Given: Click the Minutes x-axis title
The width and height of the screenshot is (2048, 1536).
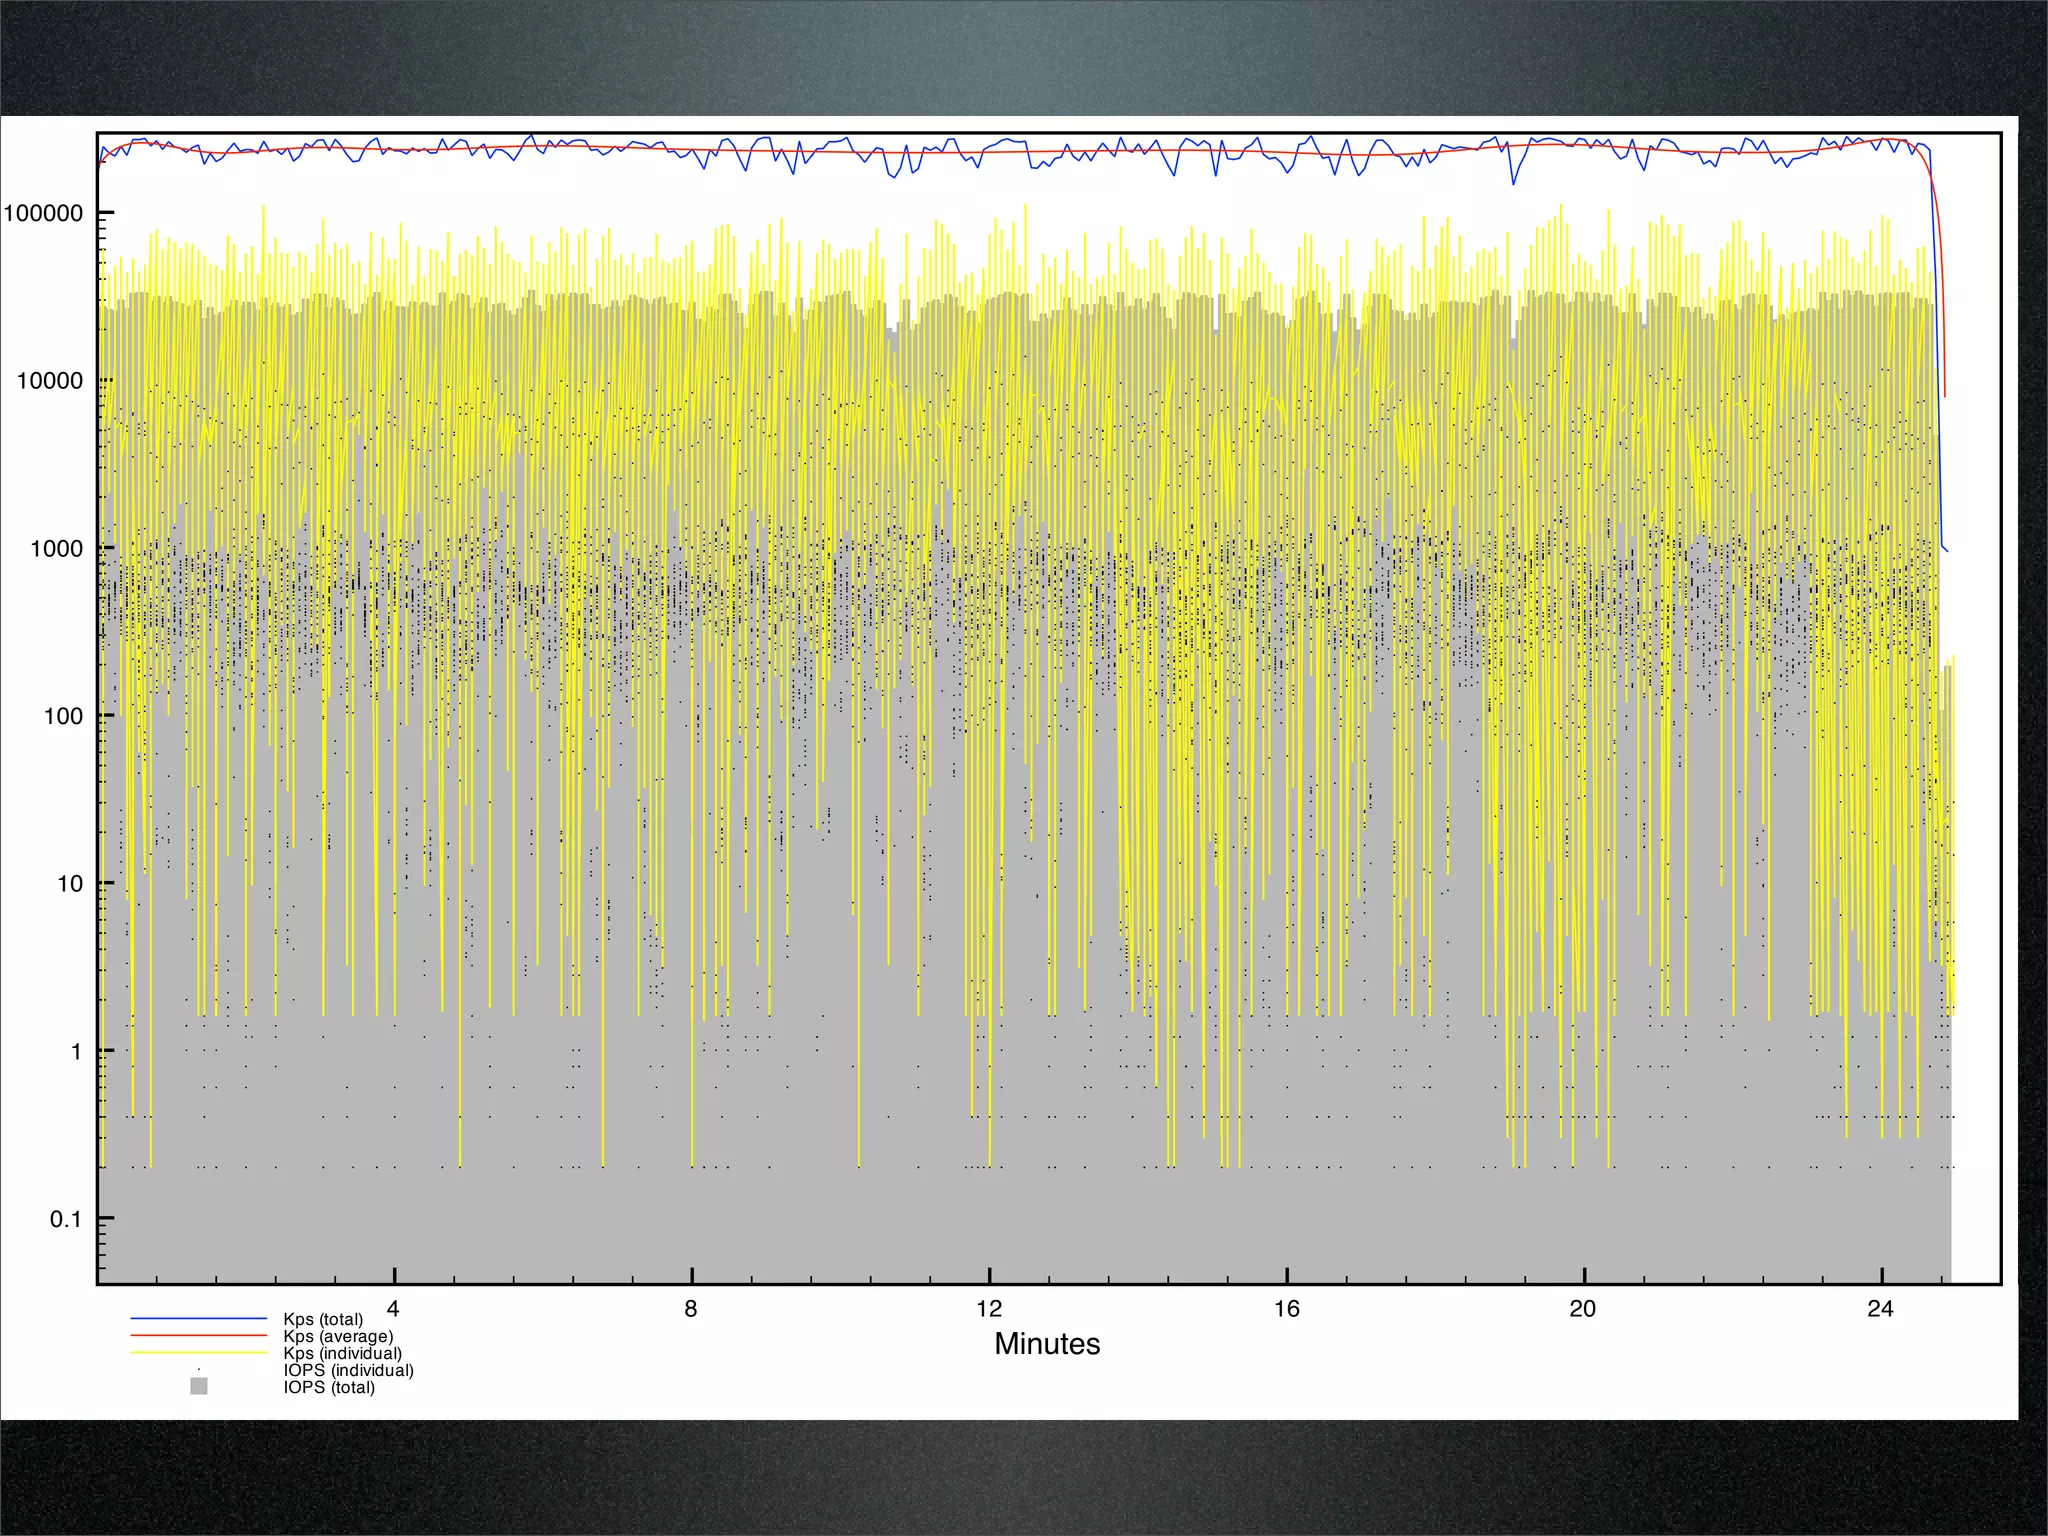Looking at the screenshot, I should tap(1046, 1344).
